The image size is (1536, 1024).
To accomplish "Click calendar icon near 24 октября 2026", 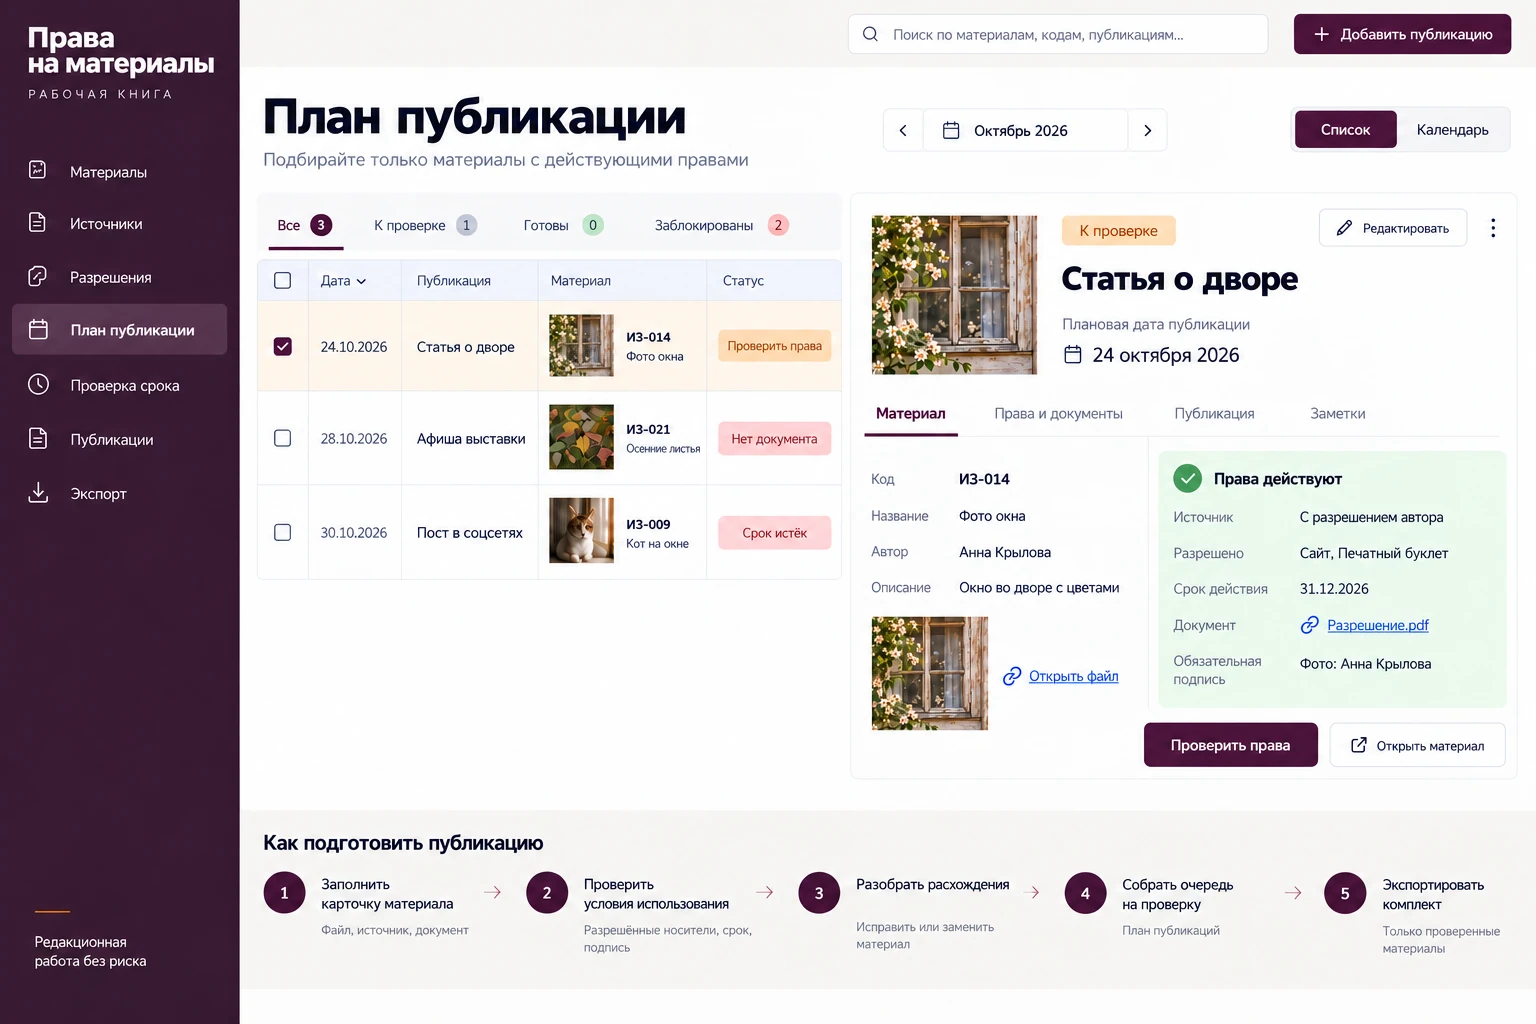I will pos(1073,354).
